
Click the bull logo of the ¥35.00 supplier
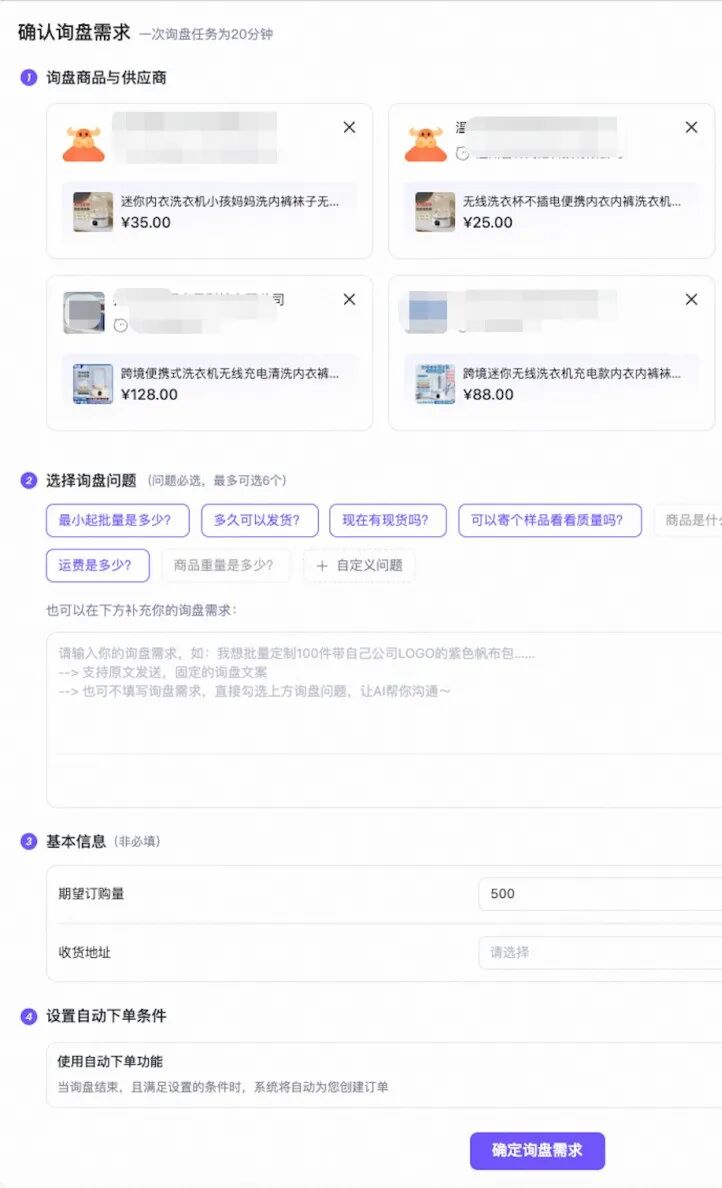click(x=83, y=144)
